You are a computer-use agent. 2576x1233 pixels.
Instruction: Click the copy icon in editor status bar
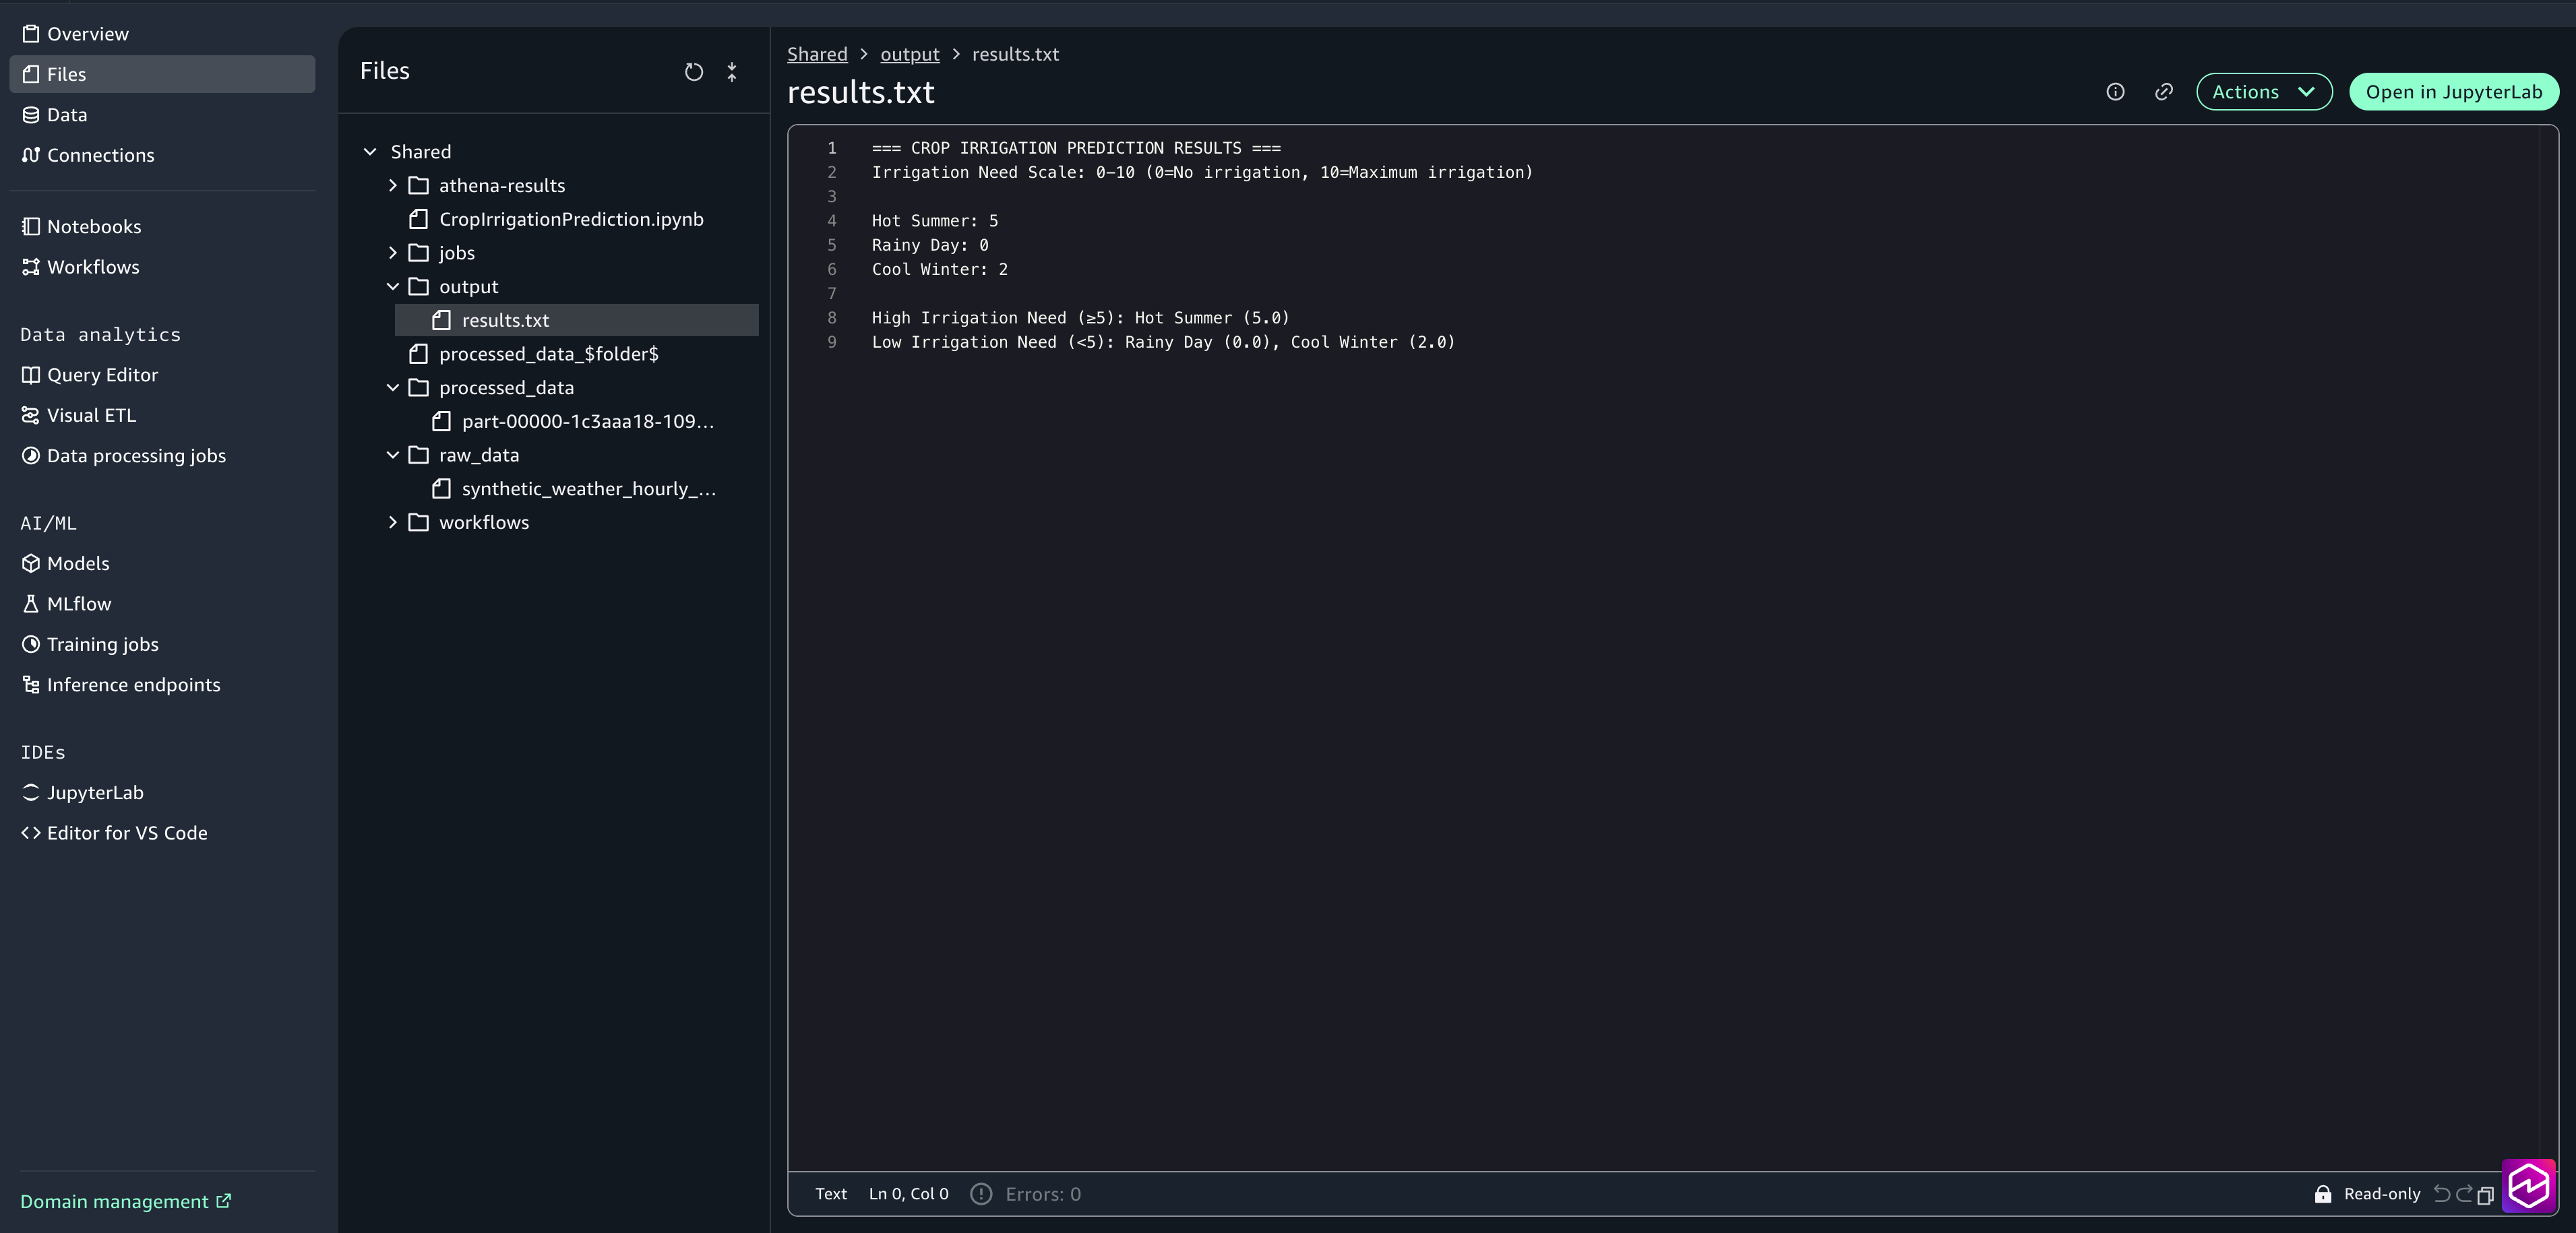[x=2485, y=1195]
